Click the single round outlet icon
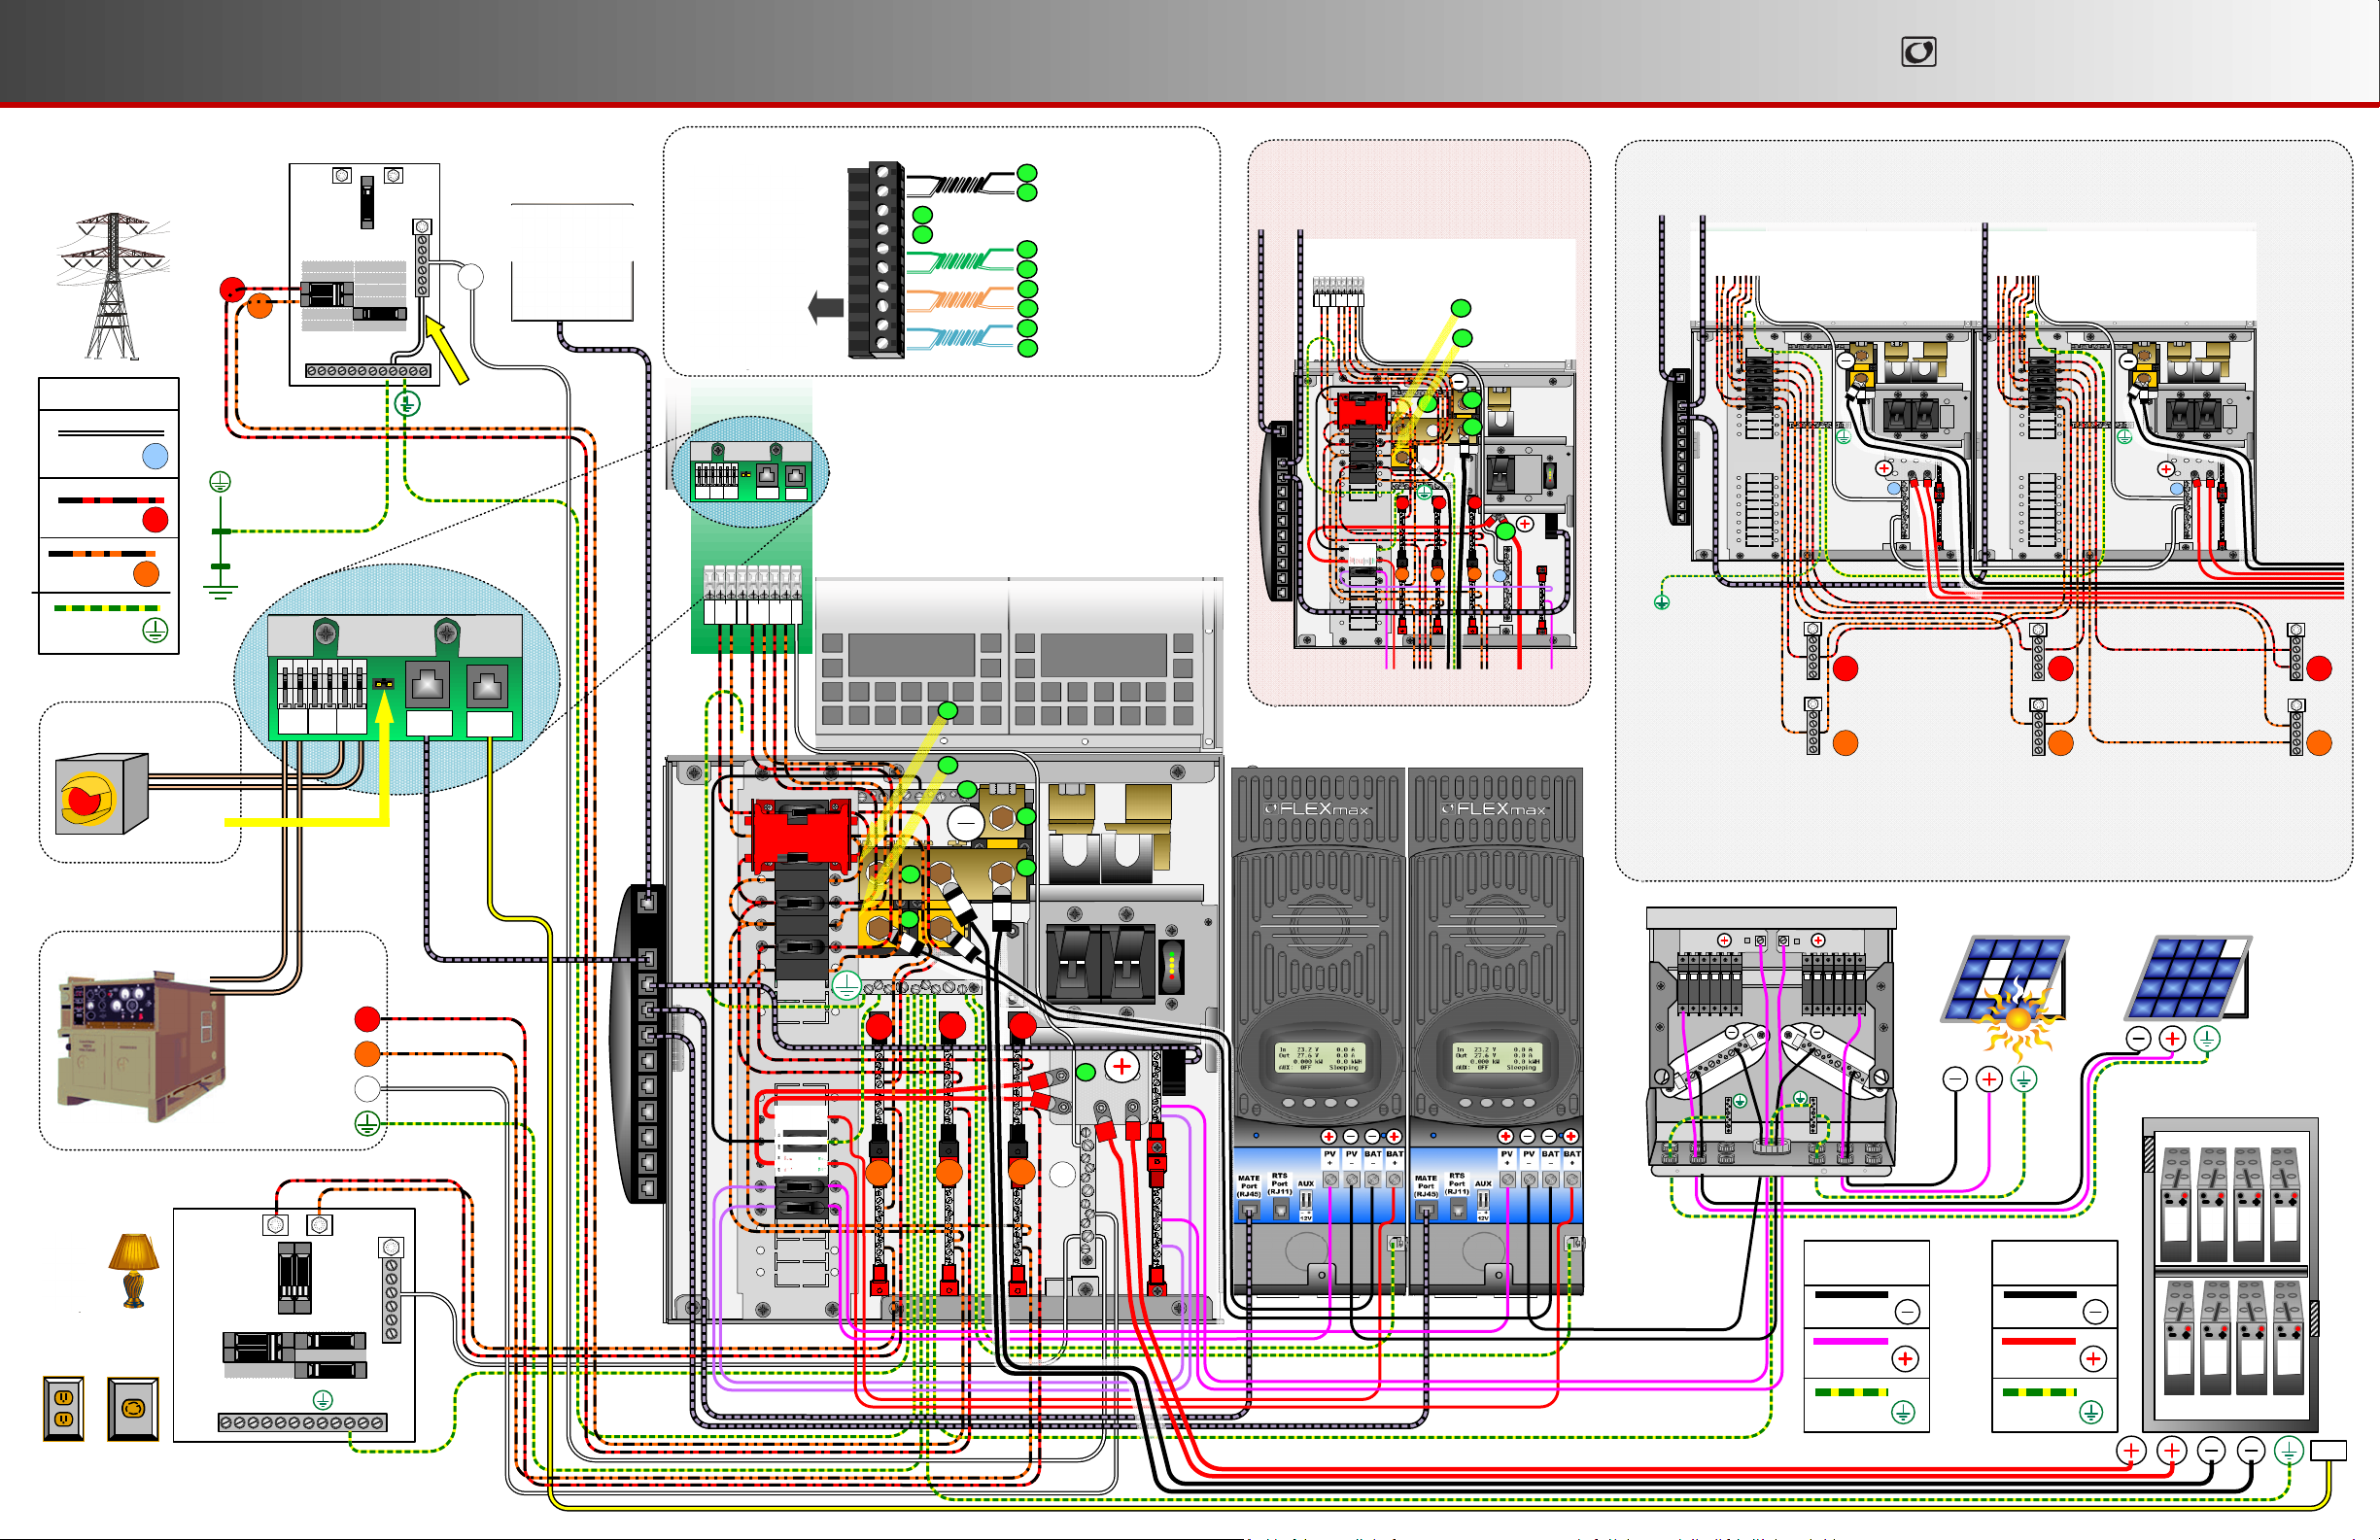Image resolution: width=2380 pixels, height=1540 pixels. click(x=133, y=1408)
